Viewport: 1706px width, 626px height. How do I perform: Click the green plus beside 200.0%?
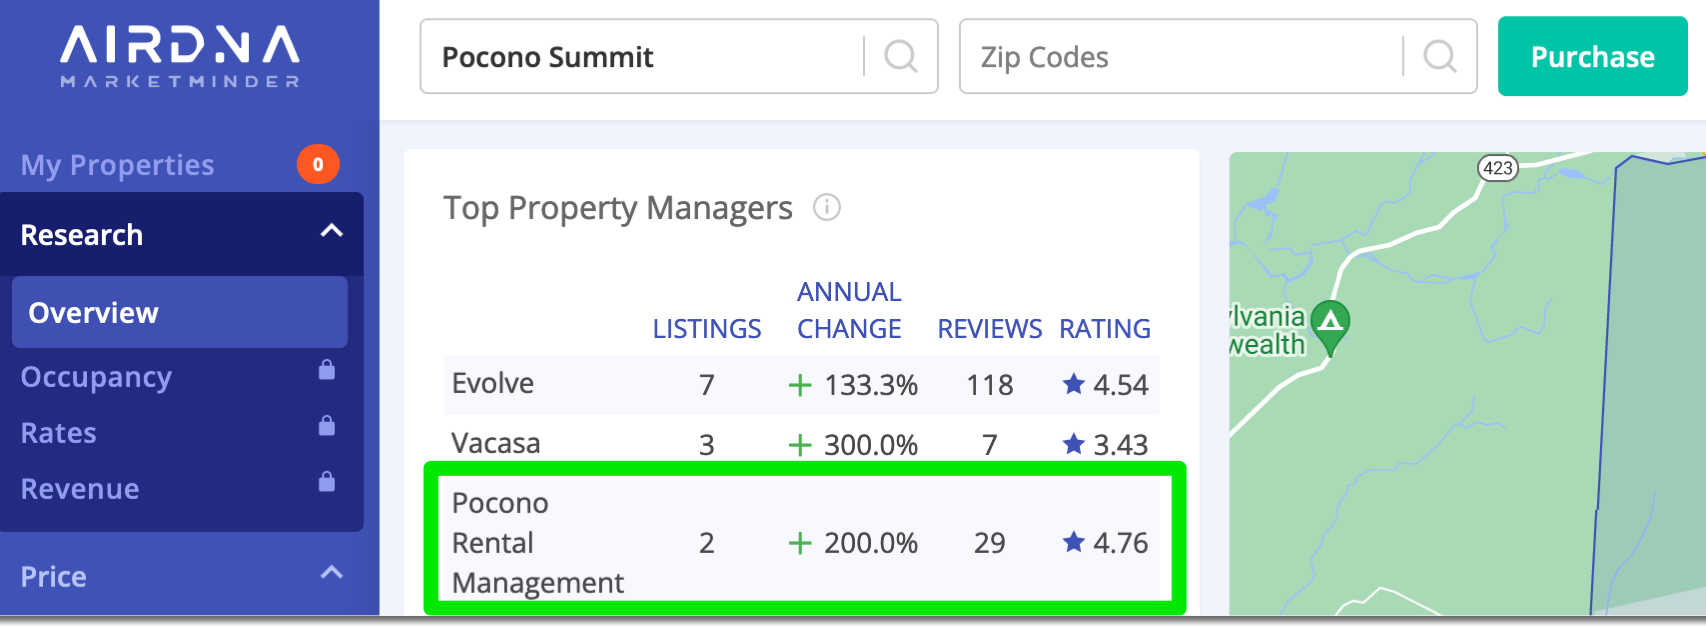800,543
